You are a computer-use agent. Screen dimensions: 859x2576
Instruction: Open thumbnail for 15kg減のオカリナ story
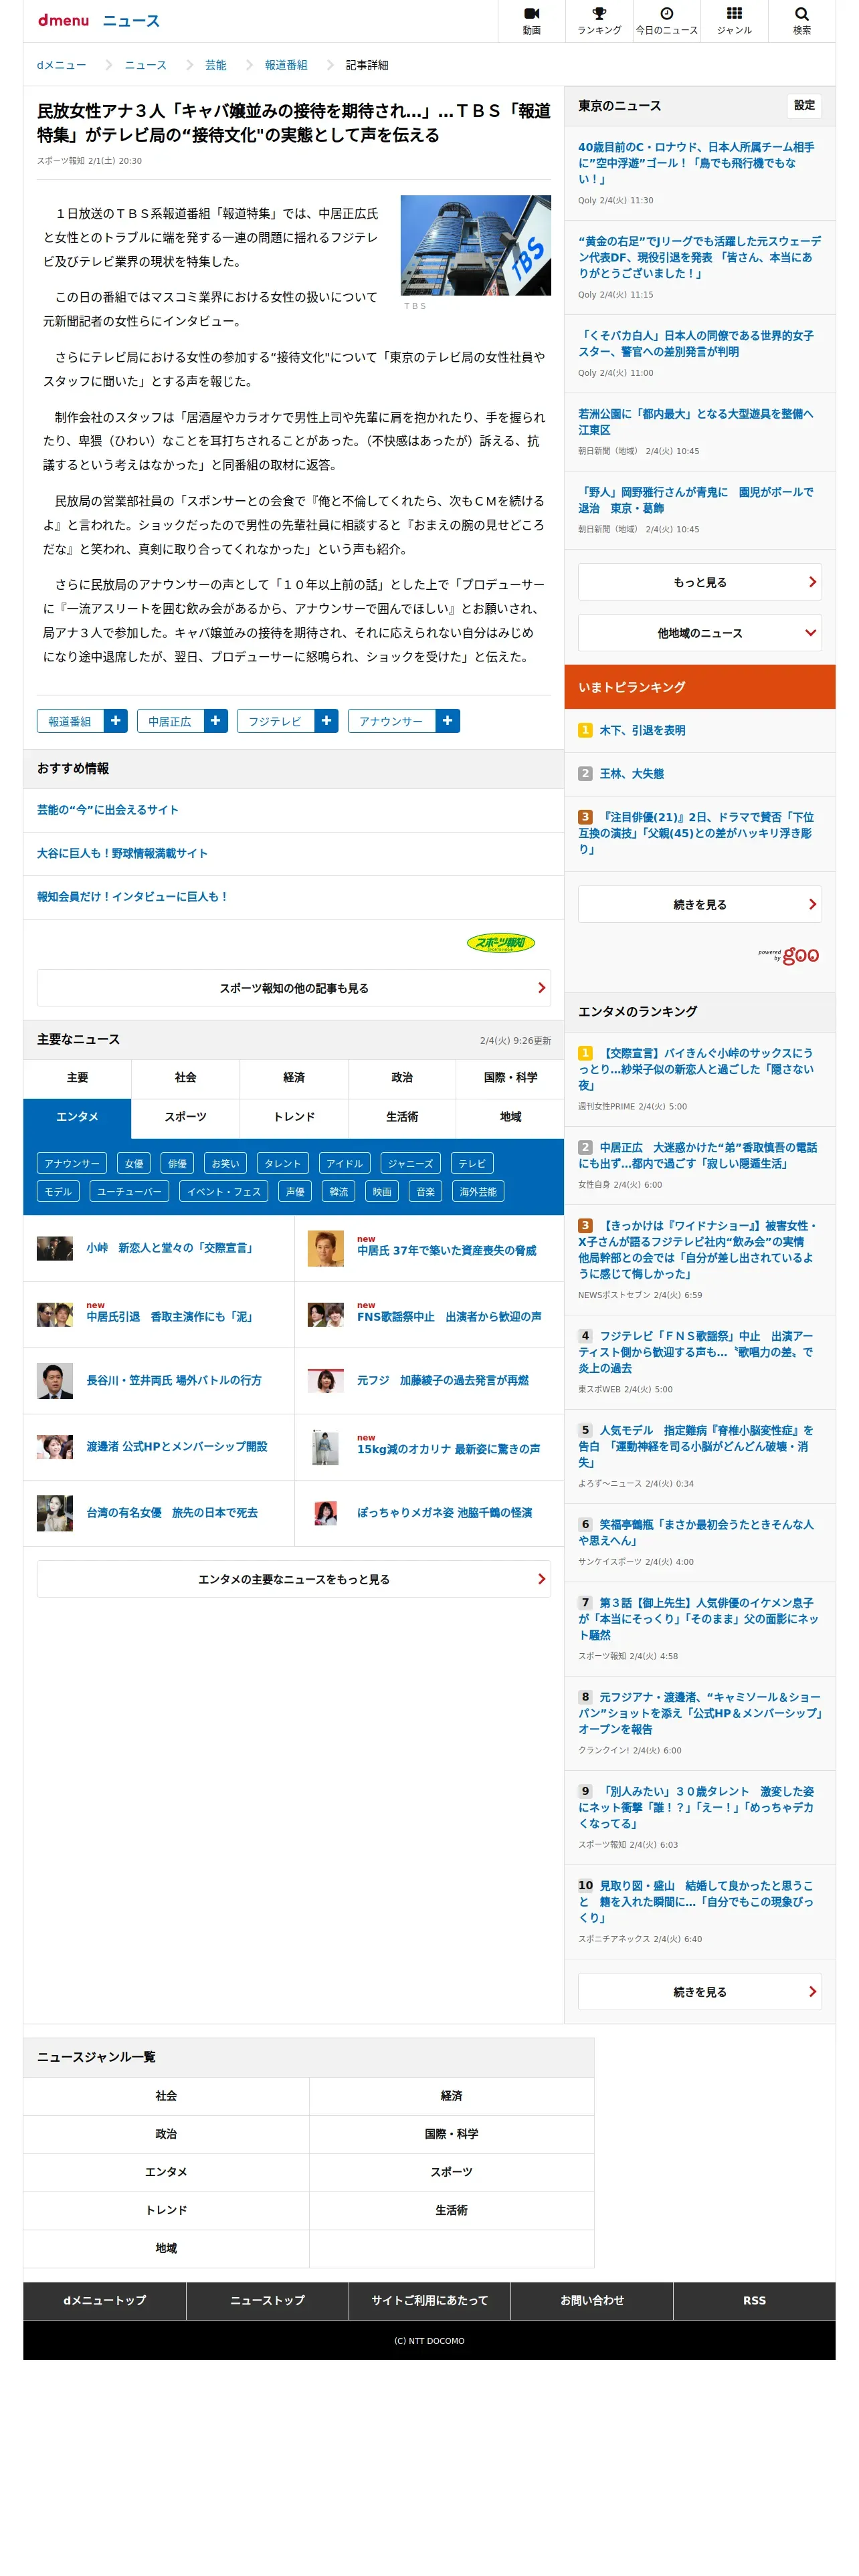pyautogui.click(x=325, y=1447)
